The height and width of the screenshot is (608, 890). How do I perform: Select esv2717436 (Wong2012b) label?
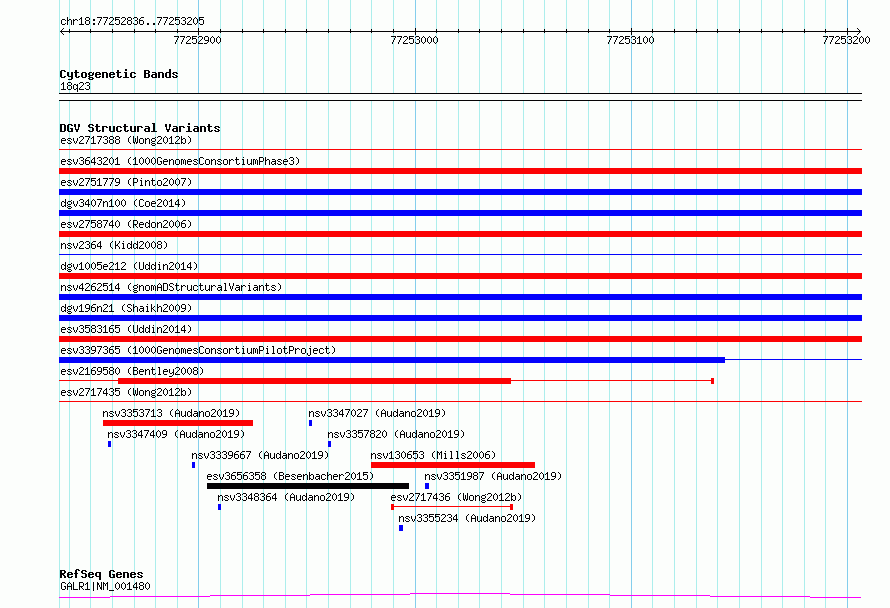(456, 497)
